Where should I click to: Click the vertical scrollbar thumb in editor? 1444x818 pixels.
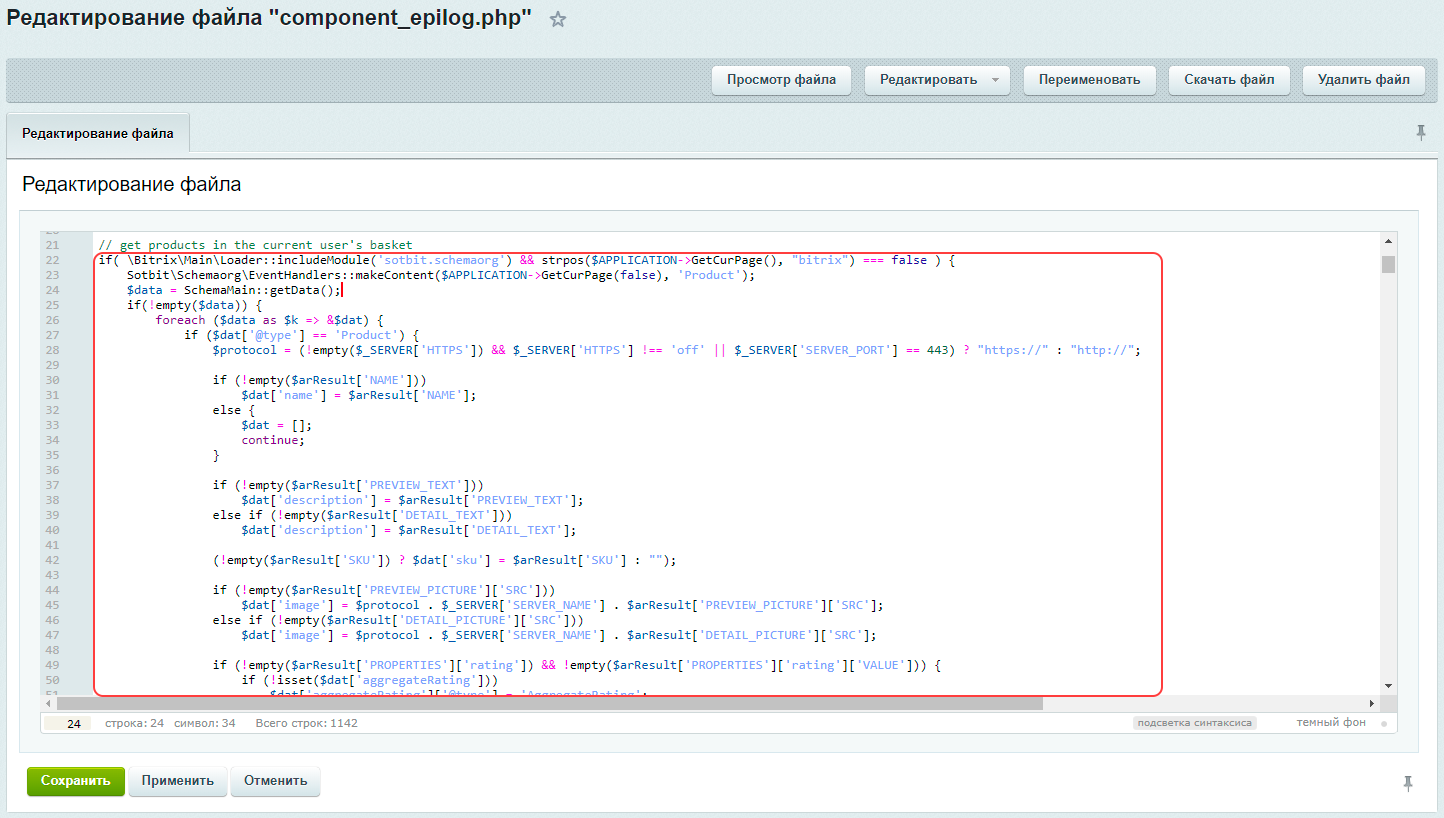point(1388,264)
